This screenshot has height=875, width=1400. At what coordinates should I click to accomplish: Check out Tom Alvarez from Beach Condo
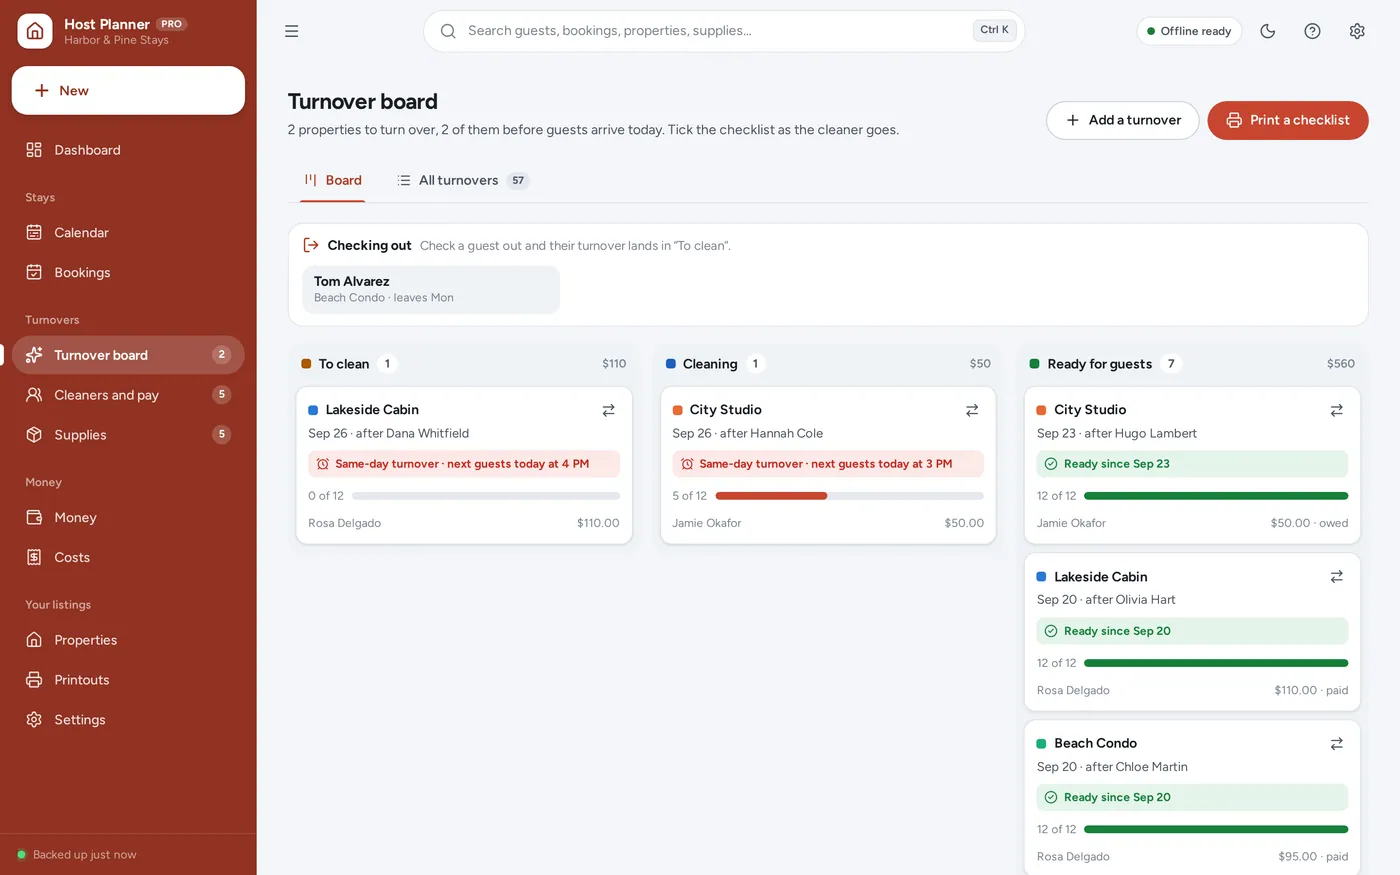[x=431, y=289]
